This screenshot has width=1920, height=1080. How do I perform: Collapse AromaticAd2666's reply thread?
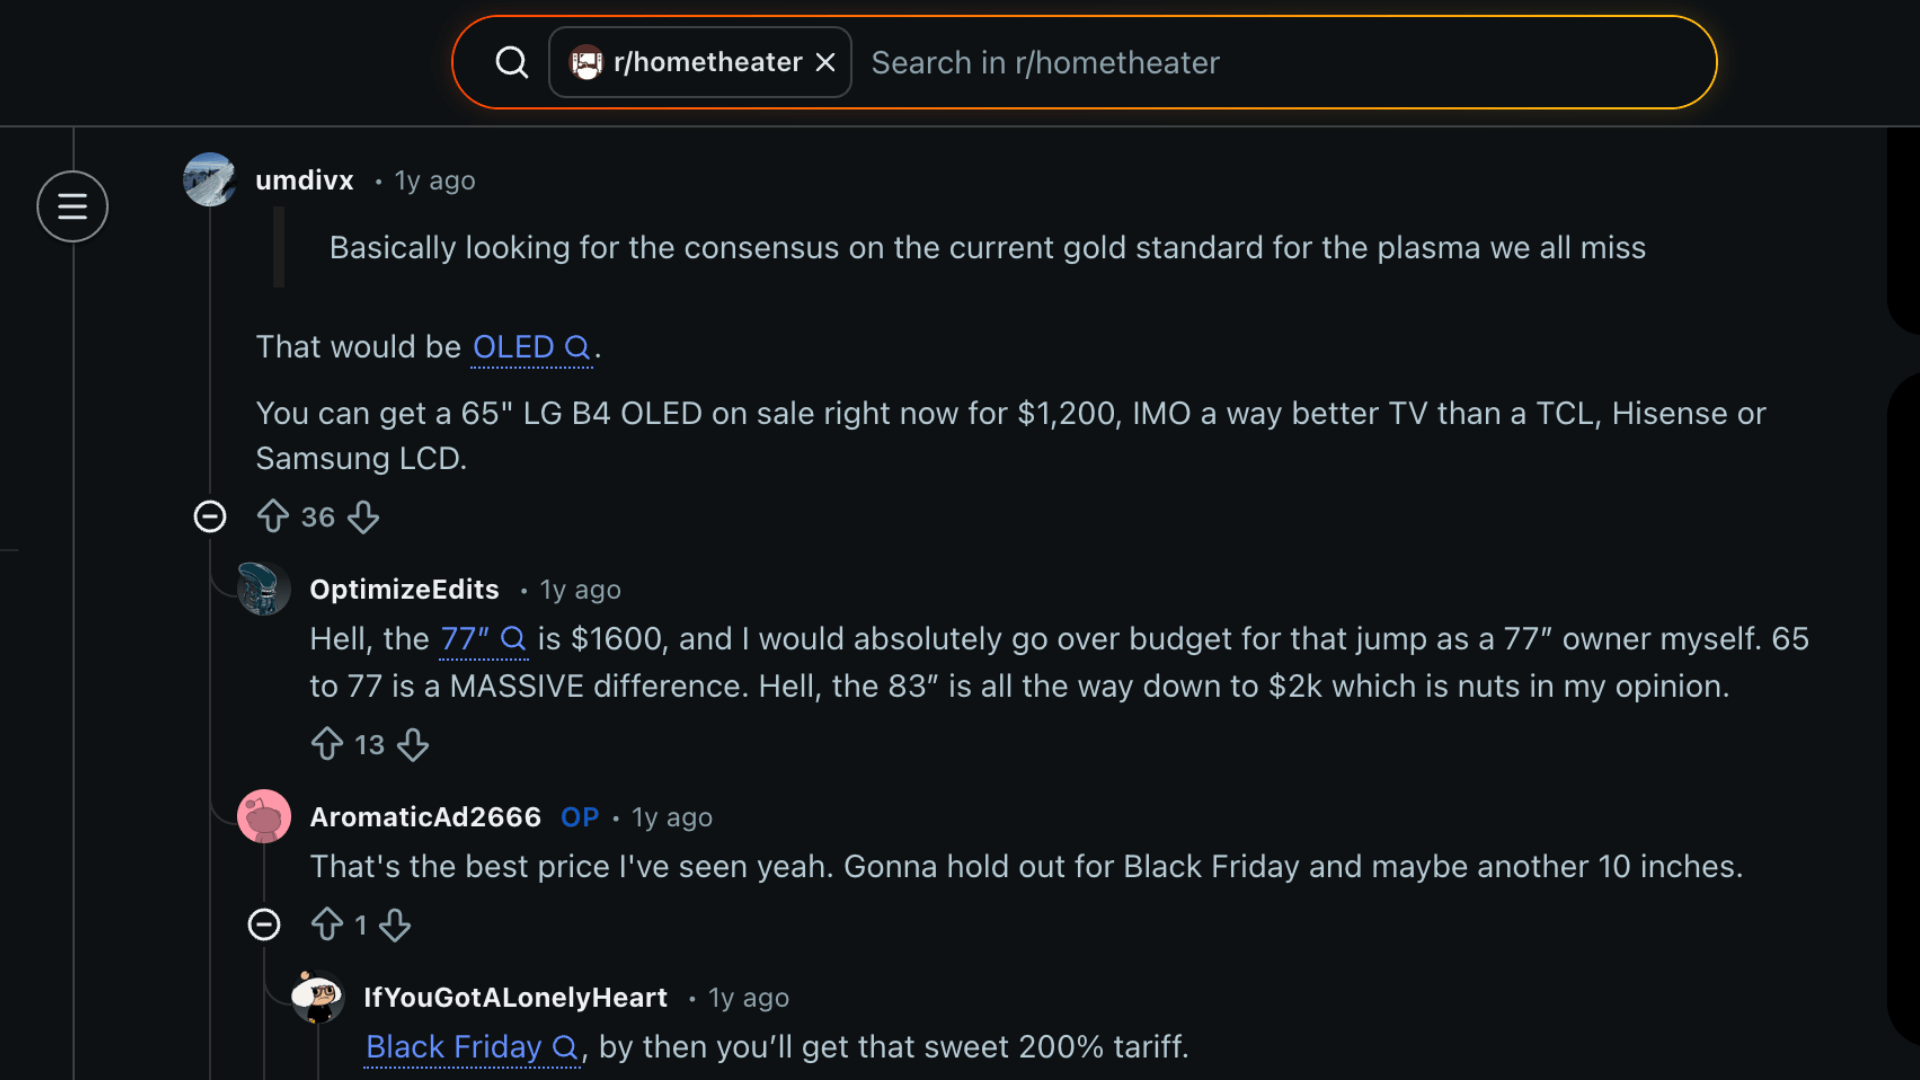(264, 924)
